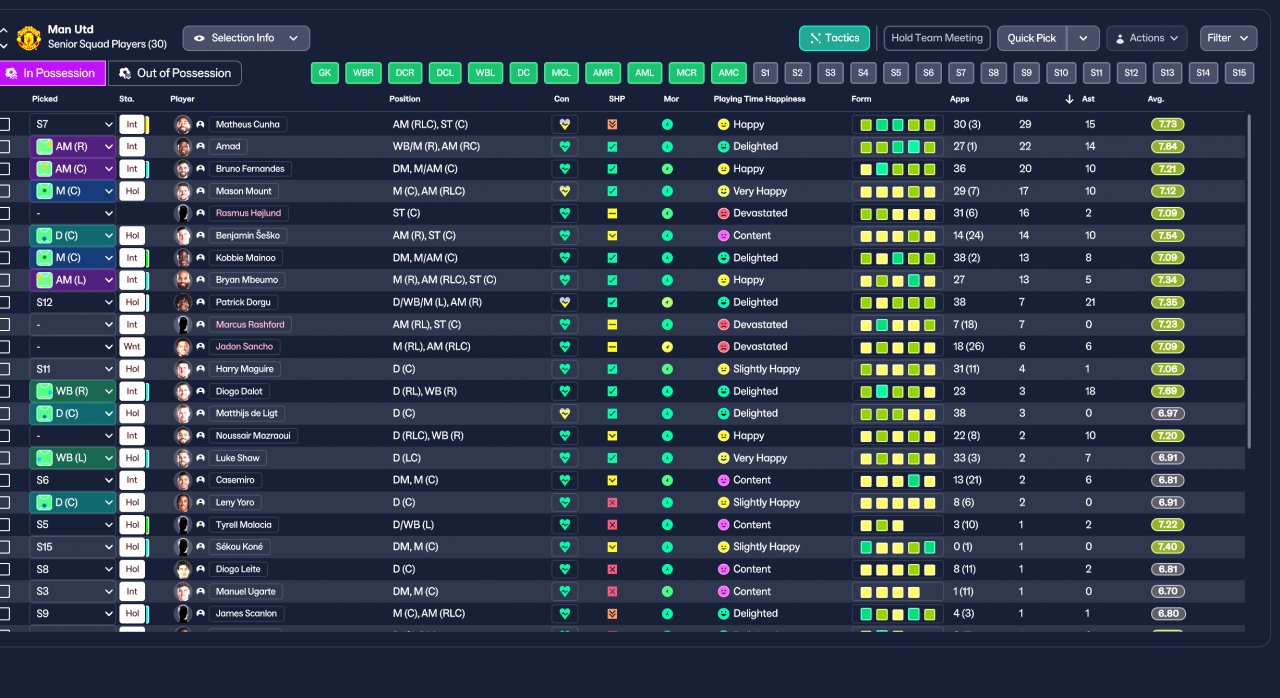The width and height of the screenshot is (1280, 698).
Task: Click the sort arrow beside Gls column
Action: 1069,99
